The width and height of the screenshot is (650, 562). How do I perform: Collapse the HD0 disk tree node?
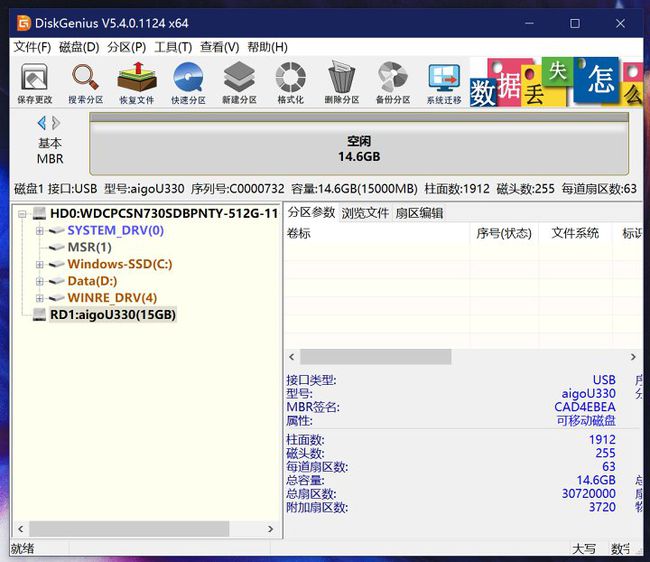[22, 214]
